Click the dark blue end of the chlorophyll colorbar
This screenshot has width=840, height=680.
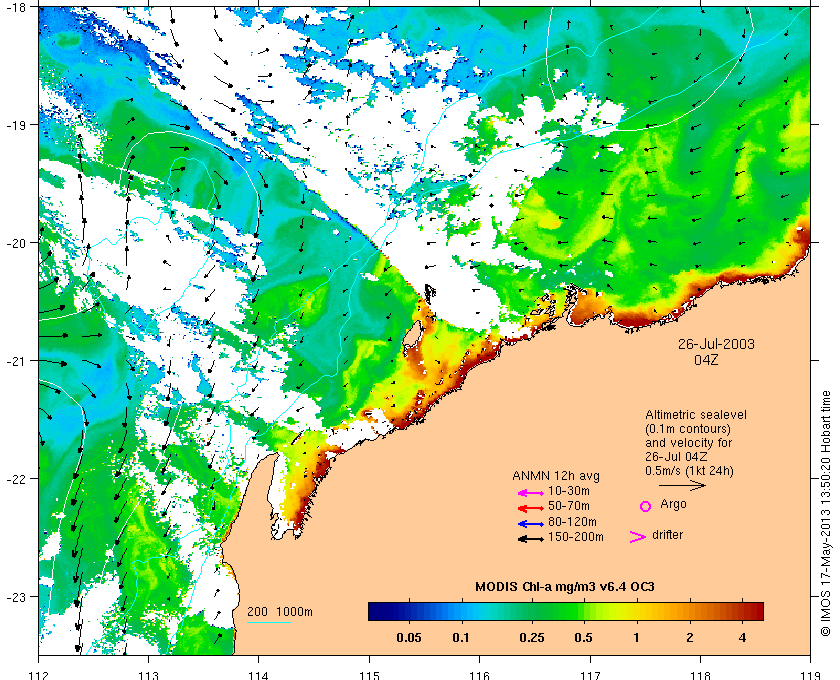[x=376, y=611]
